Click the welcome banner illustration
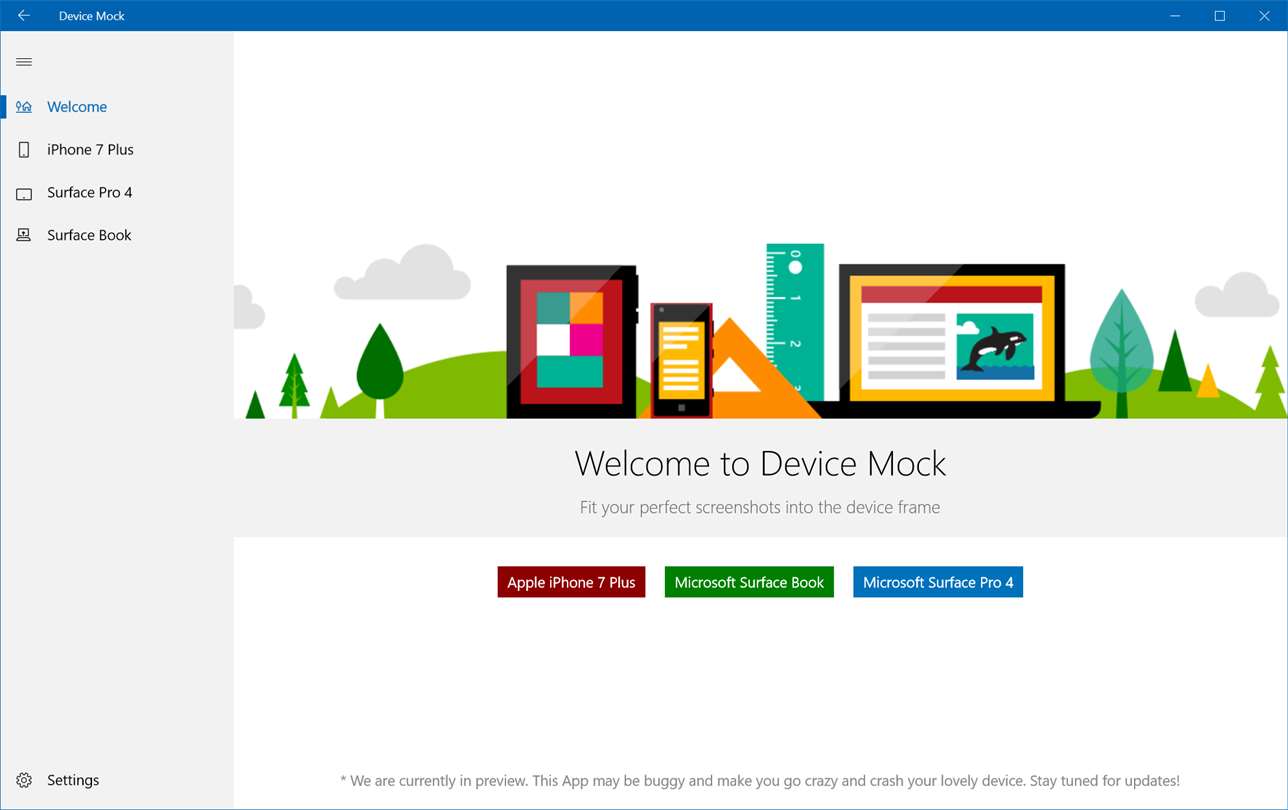 [x=760, y=330]
